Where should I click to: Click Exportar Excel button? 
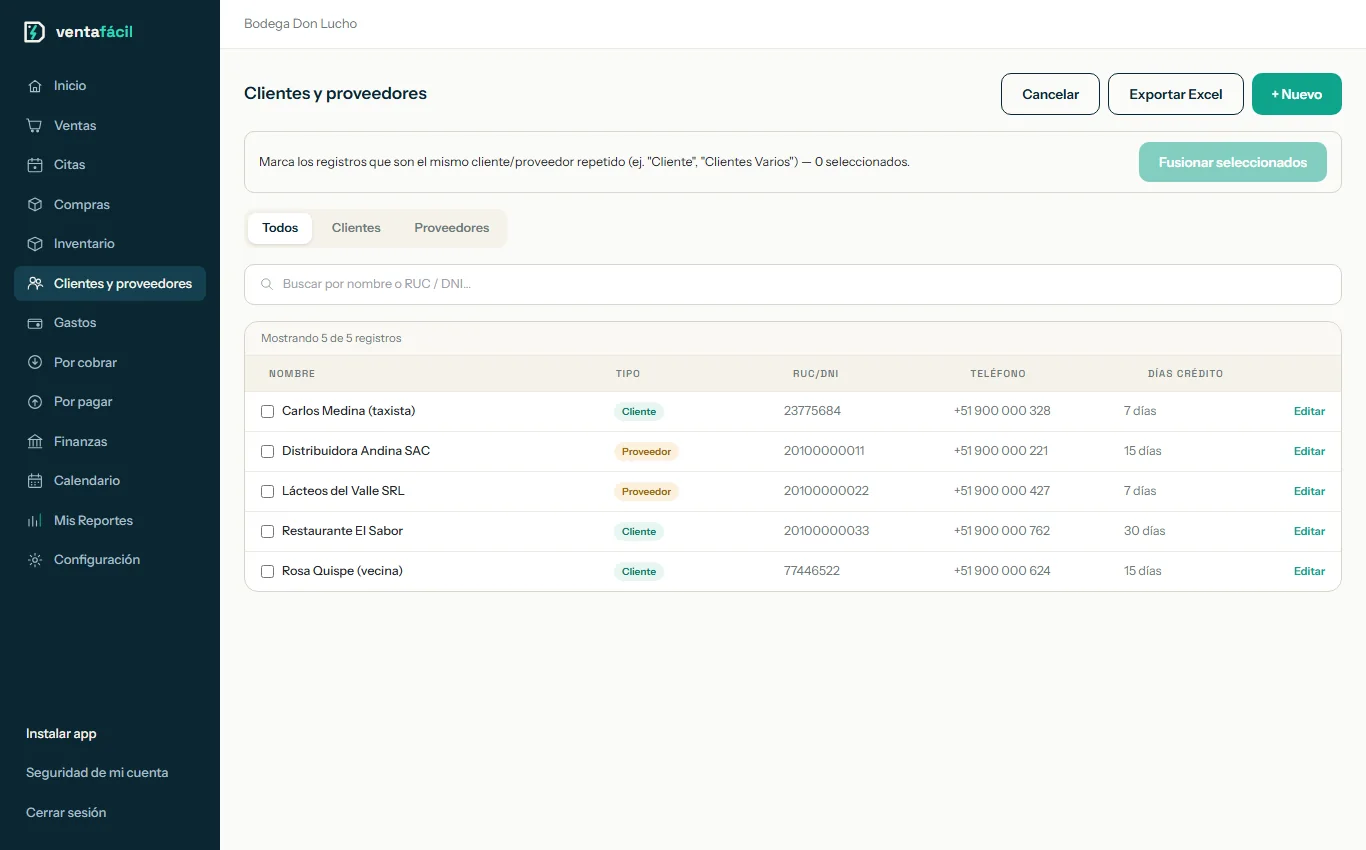tap(1176, 94)
